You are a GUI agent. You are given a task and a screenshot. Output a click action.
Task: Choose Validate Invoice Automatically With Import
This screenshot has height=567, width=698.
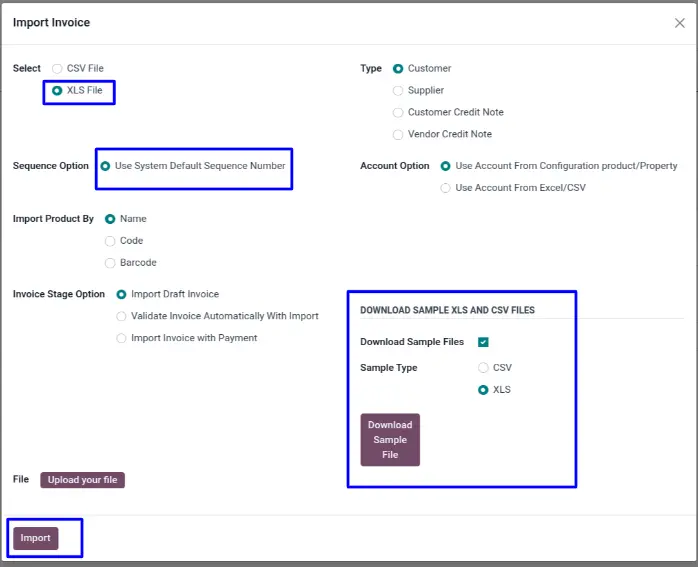[x=122, y=316]
